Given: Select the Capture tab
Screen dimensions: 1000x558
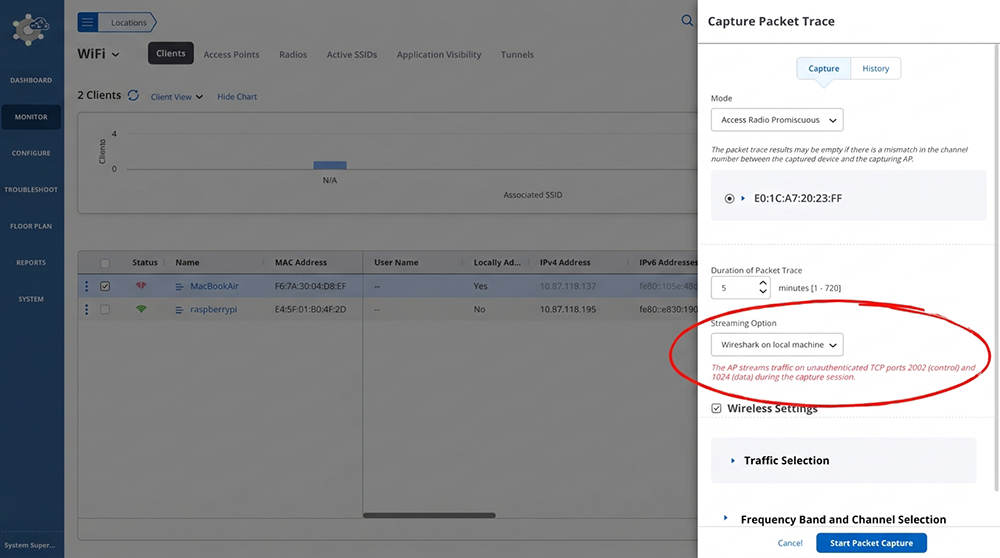Looking at the screenshot, I should 823,68.
